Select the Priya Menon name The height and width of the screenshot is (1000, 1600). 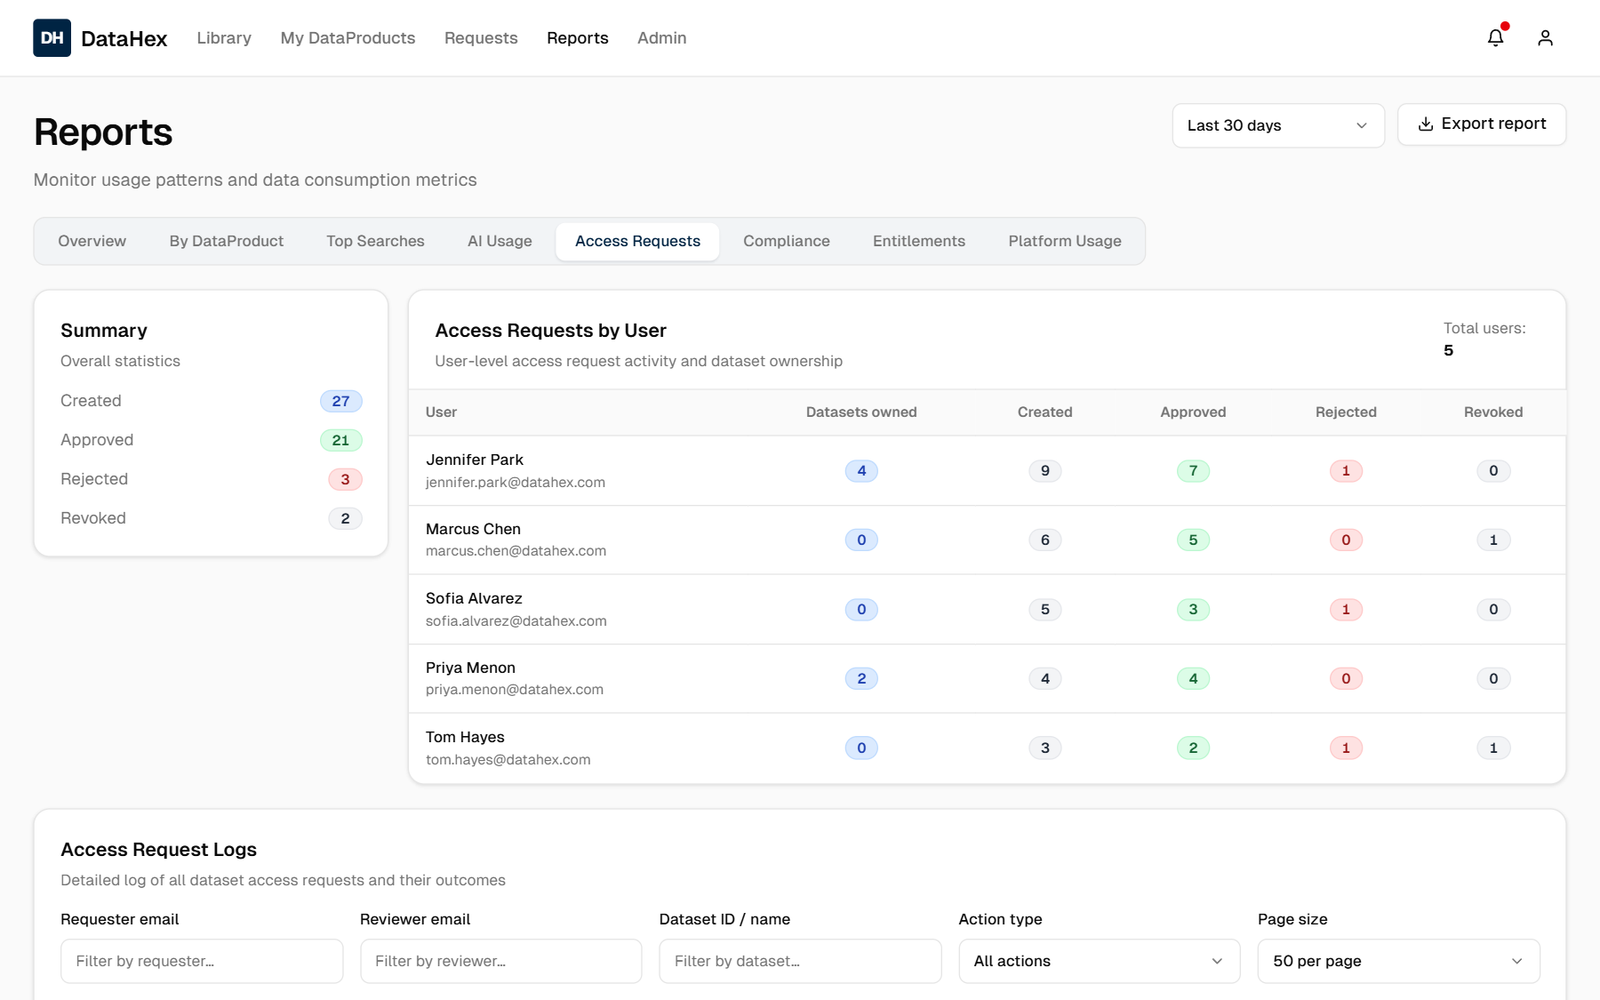coord(471,668)
